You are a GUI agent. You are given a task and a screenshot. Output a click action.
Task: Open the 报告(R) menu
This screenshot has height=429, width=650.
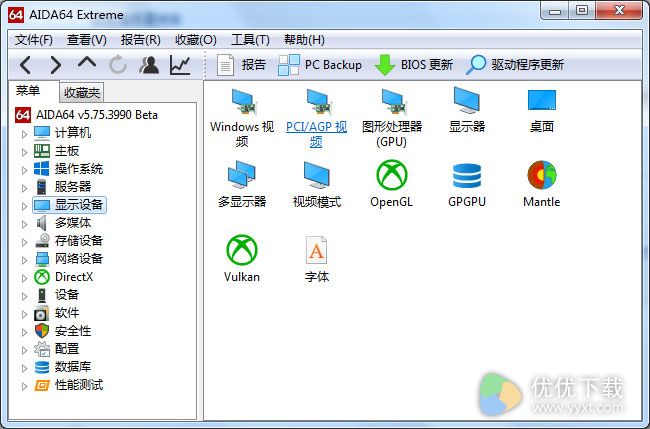click(x=141, y=40)
